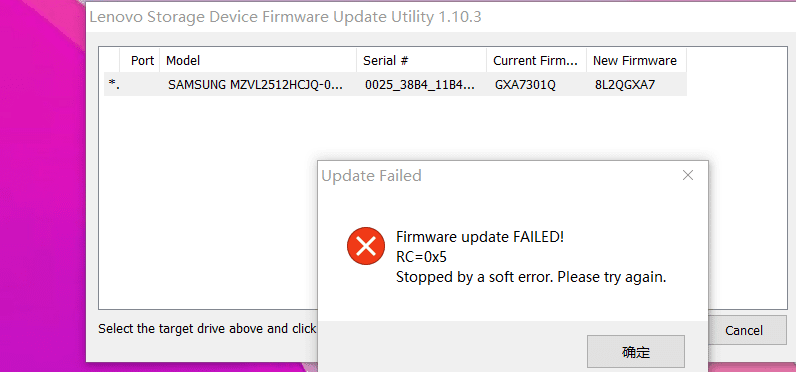Click the 'Stopped by a soft error' message
Image resolution: width=796 pixels, height=372 pixels.
pyautogui.click(x=531, y=278)
